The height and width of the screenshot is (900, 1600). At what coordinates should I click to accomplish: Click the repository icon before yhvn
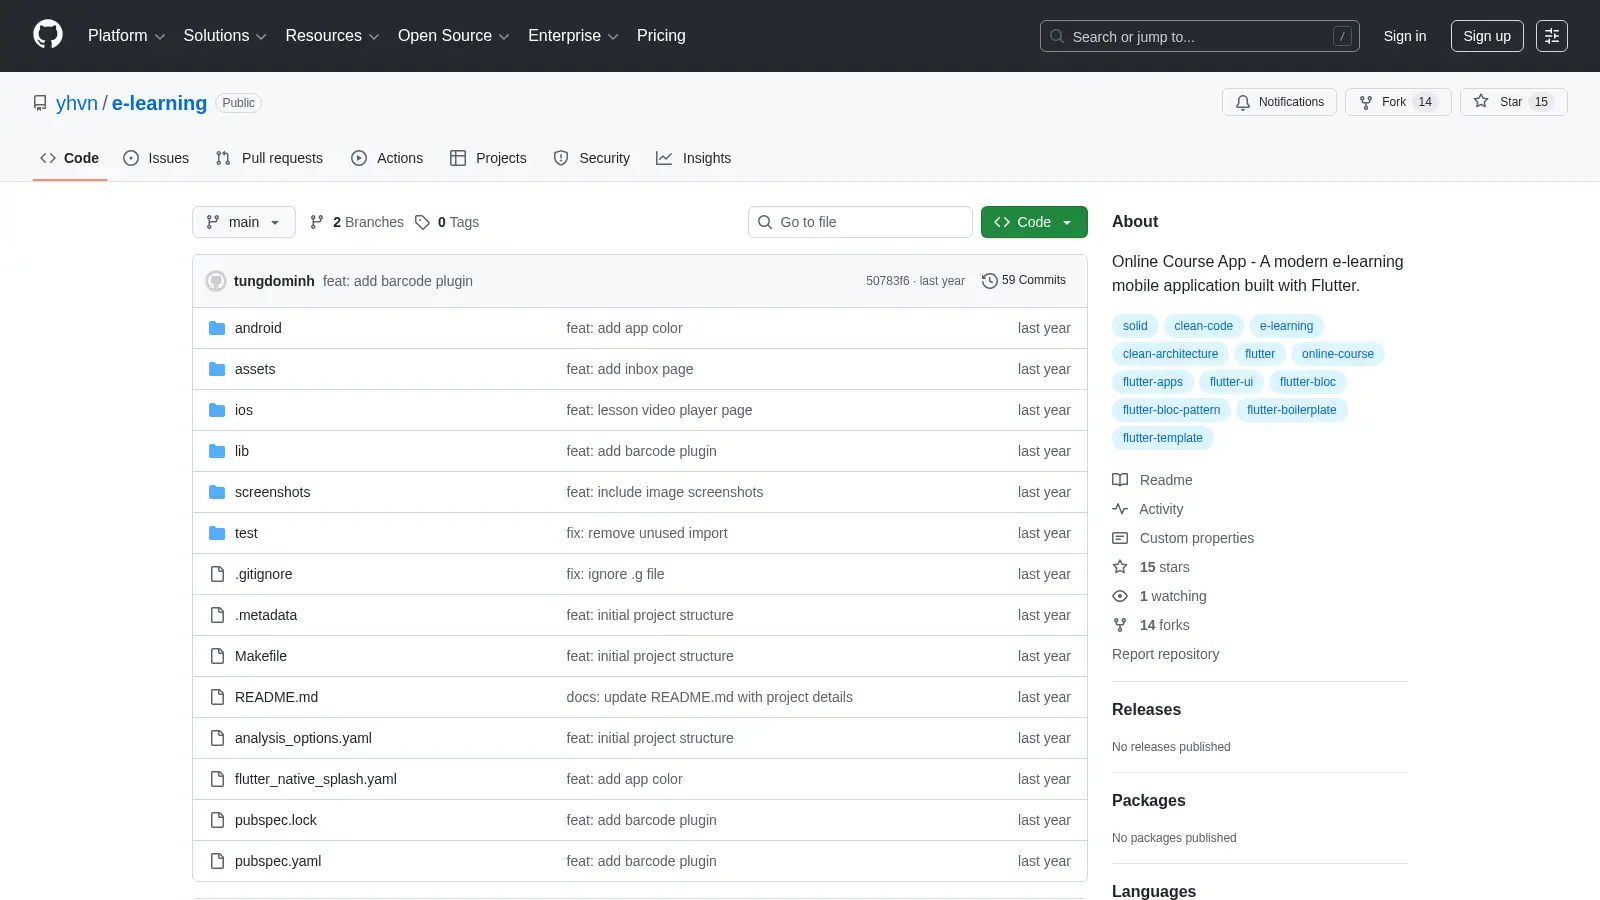[x=40, y=103]
